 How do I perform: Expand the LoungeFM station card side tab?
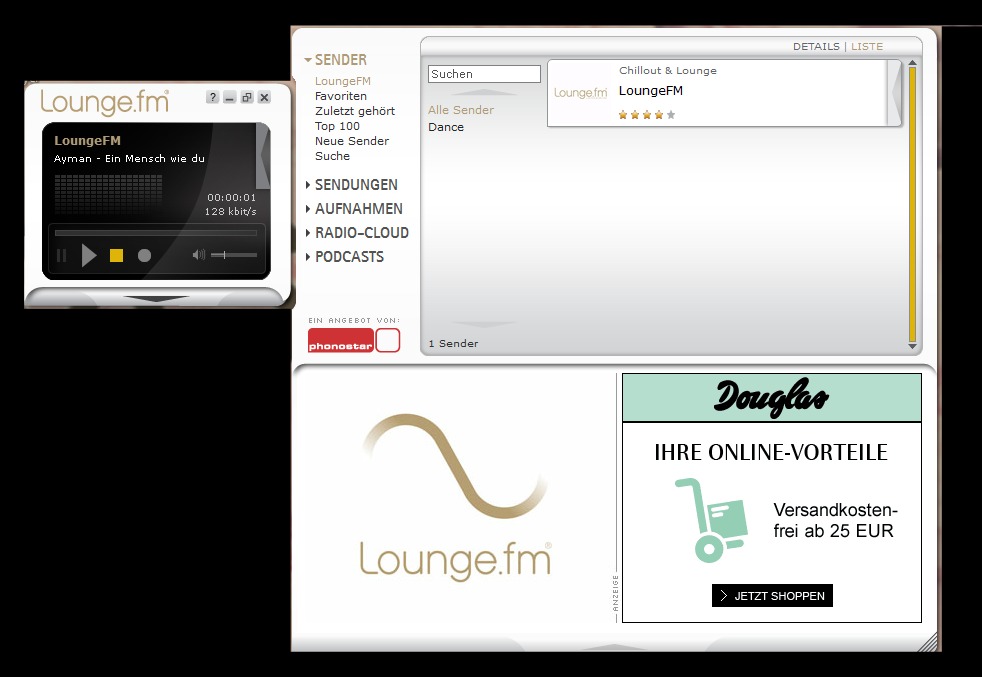[896, 93]
